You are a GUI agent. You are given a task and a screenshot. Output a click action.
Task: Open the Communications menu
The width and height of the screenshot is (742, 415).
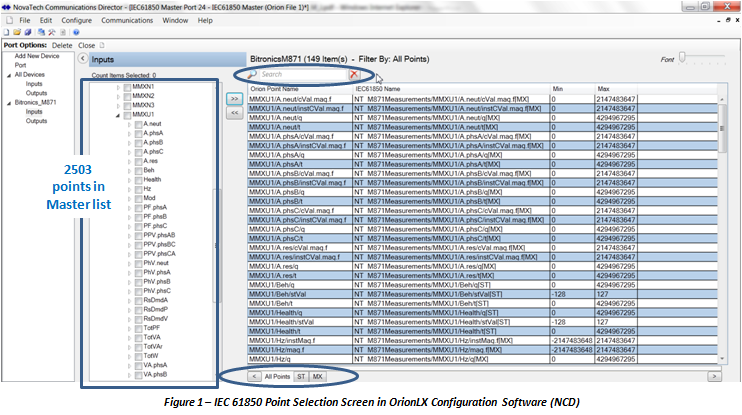click(x=127, y=20)
